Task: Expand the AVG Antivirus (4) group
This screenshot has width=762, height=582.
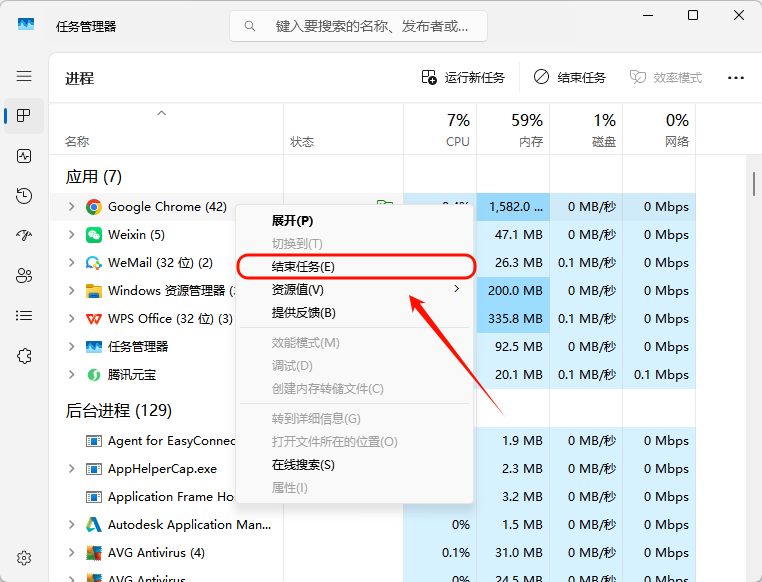Action: (71, 553)
